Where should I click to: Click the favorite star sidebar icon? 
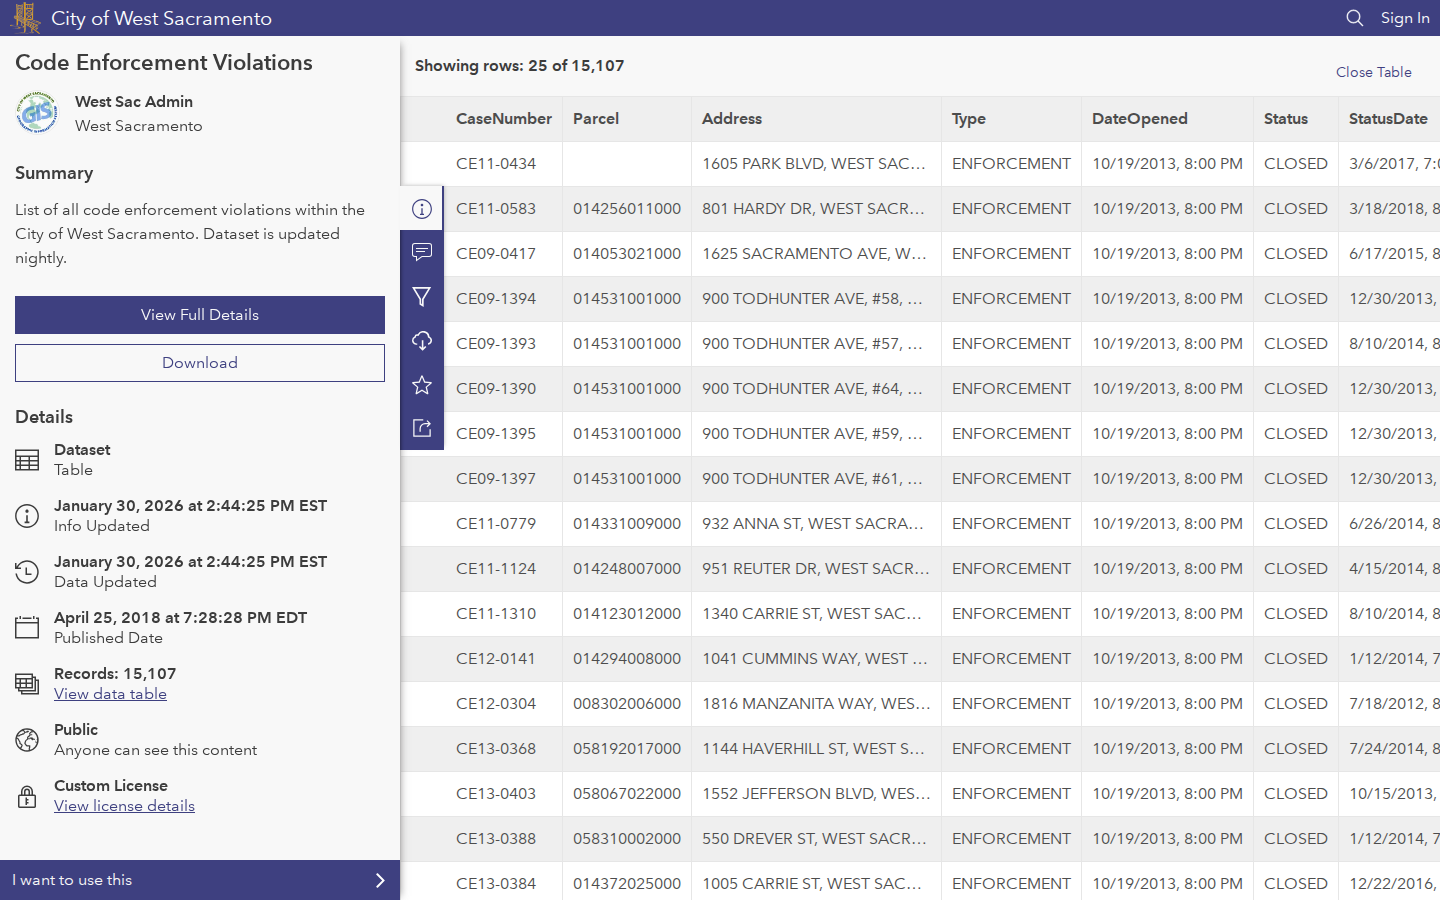[x=422, y=385]
